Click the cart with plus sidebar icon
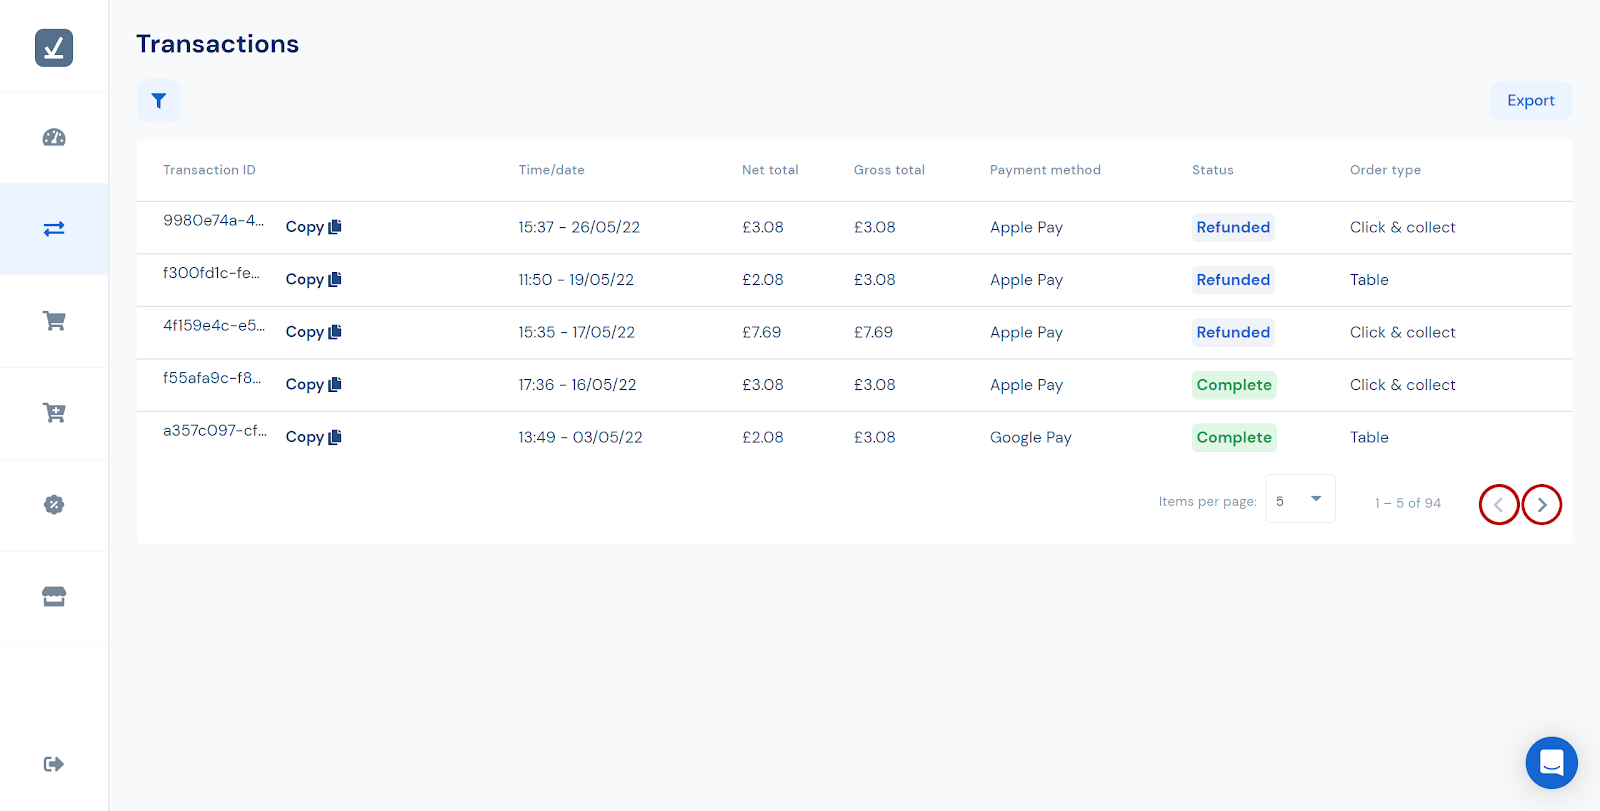Viewport: 1600px width, 811px height. (54, 413)
